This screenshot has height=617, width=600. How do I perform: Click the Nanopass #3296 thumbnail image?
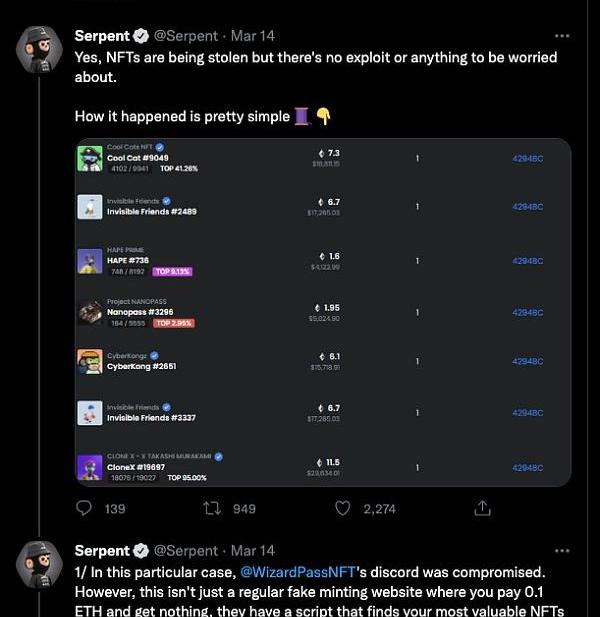point(90,312)
